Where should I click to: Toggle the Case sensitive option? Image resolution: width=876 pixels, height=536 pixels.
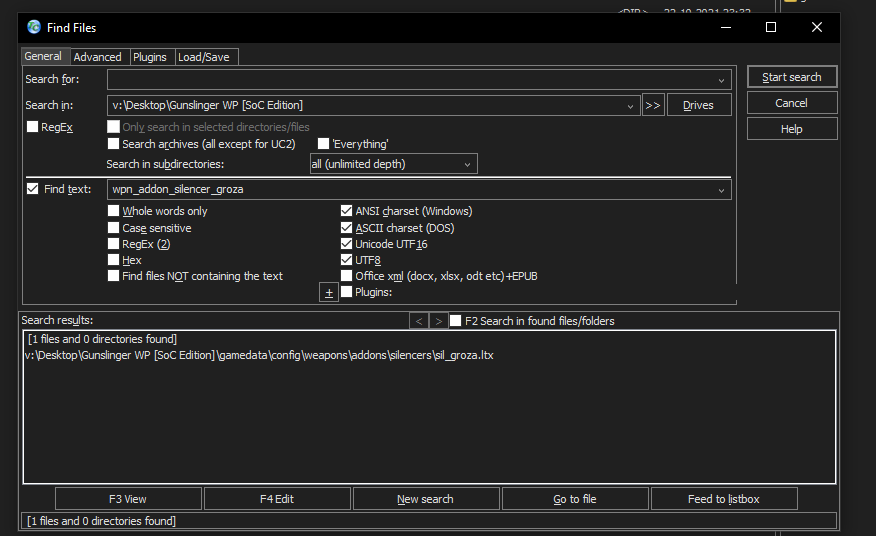(113, 228)
